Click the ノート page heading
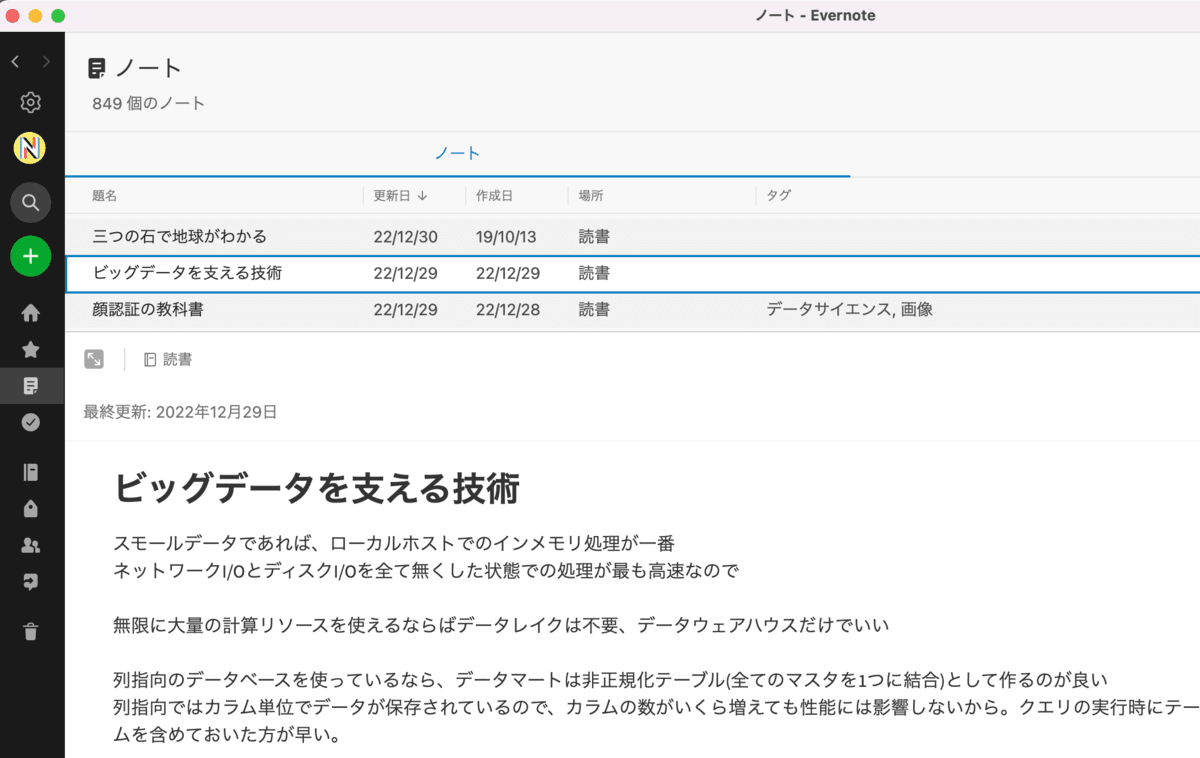 149,68
